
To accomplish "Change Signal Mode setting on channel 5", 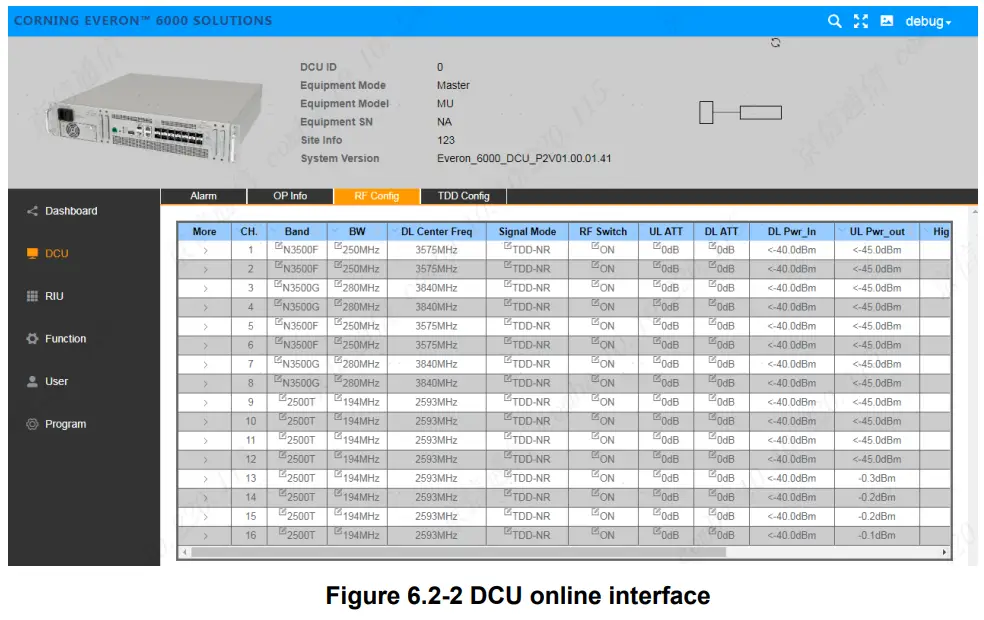I will point(527,325).
